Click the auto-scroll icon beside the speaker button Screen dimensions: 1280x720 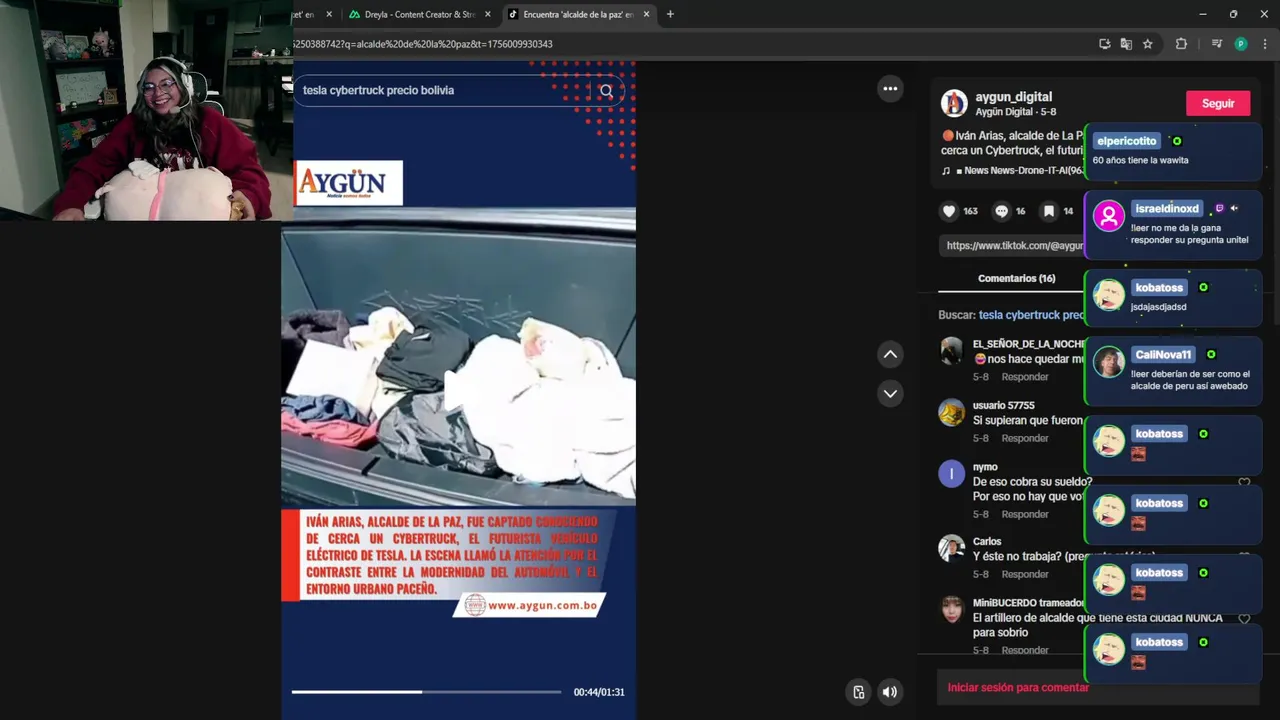click(858, 692)
